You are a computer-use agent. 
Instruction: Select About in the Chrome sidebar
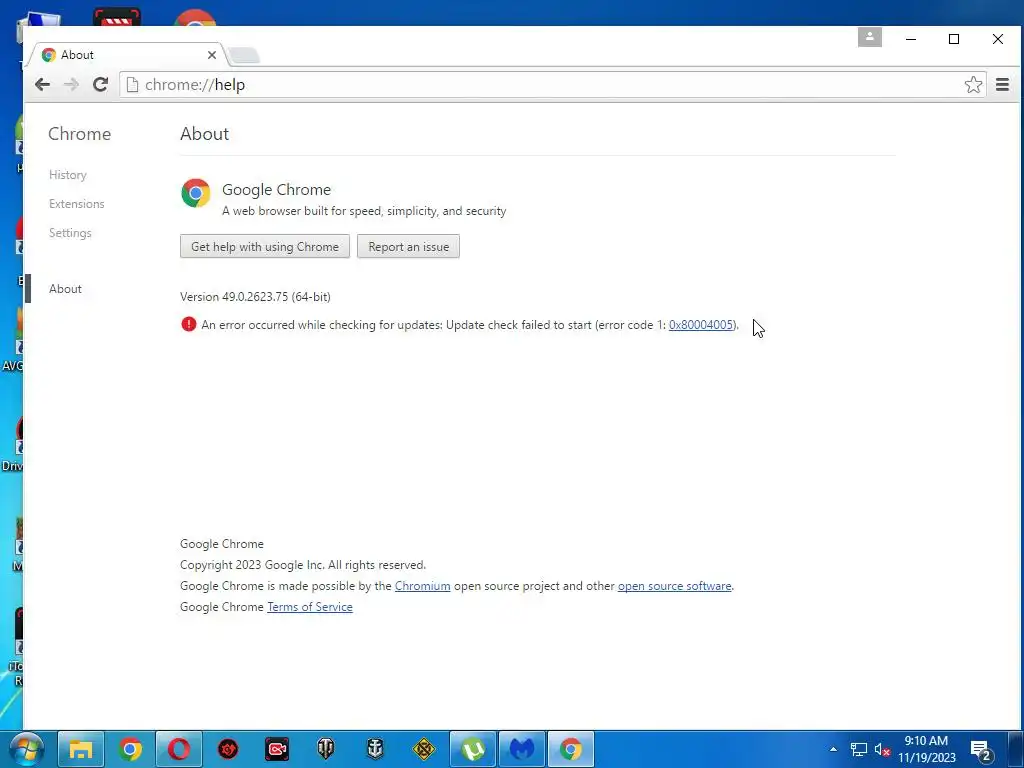pyautogui.click(x=65, y=289)
